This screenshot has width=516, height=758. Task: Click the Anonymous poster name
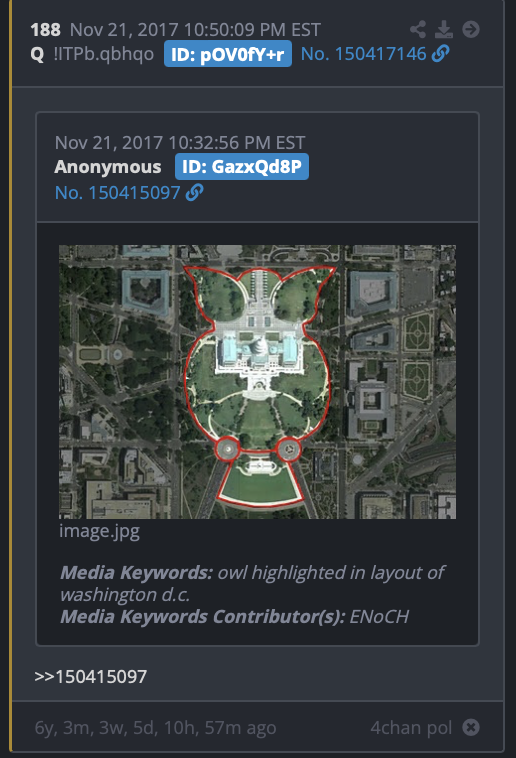[108, 167]
